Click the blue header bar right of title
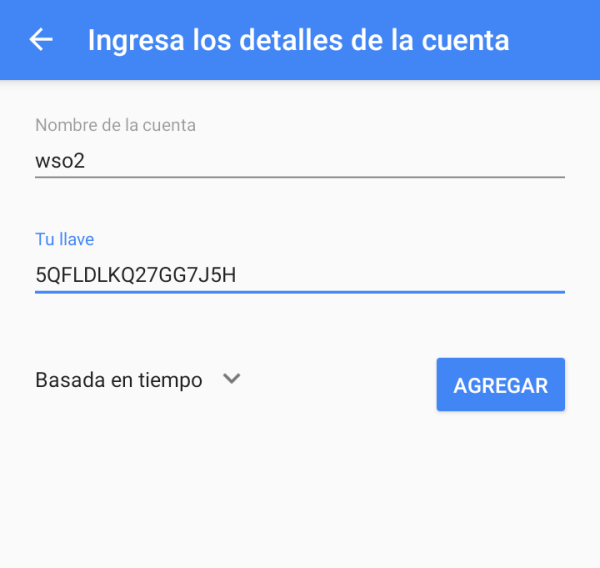600x568 pixels. coord(555,40)
